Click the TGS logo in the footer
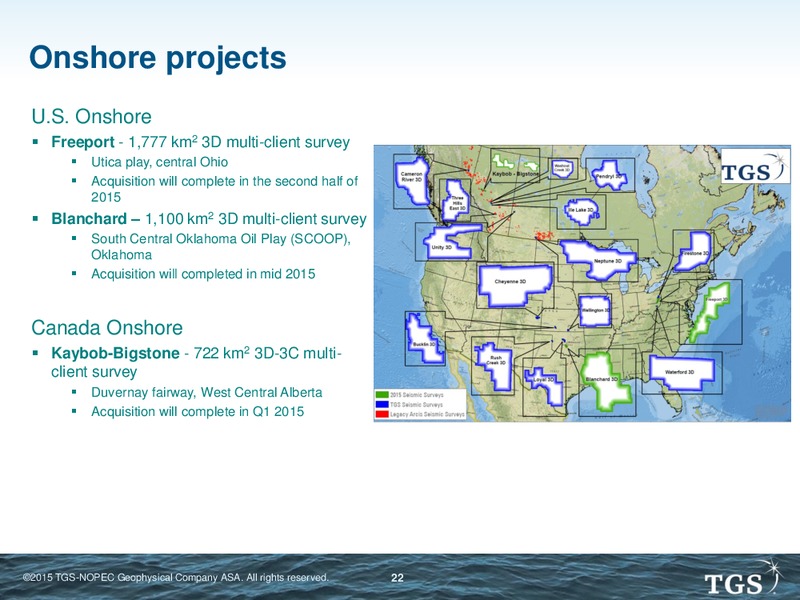800x600 pixels. pyautogui.click(x=744, y=578)
